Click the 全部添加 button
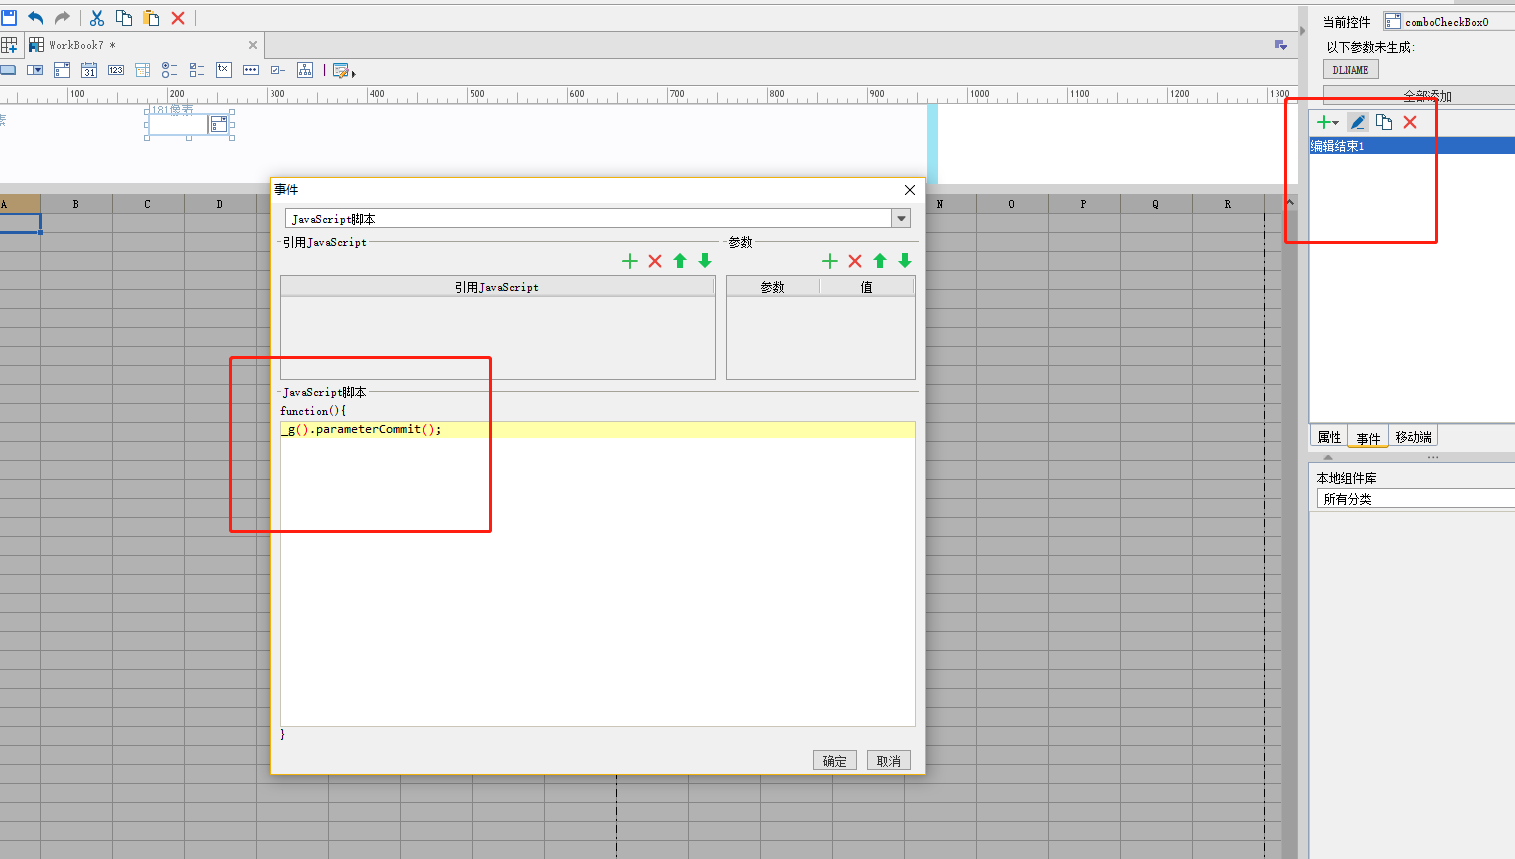 [x=1418, y=96]
